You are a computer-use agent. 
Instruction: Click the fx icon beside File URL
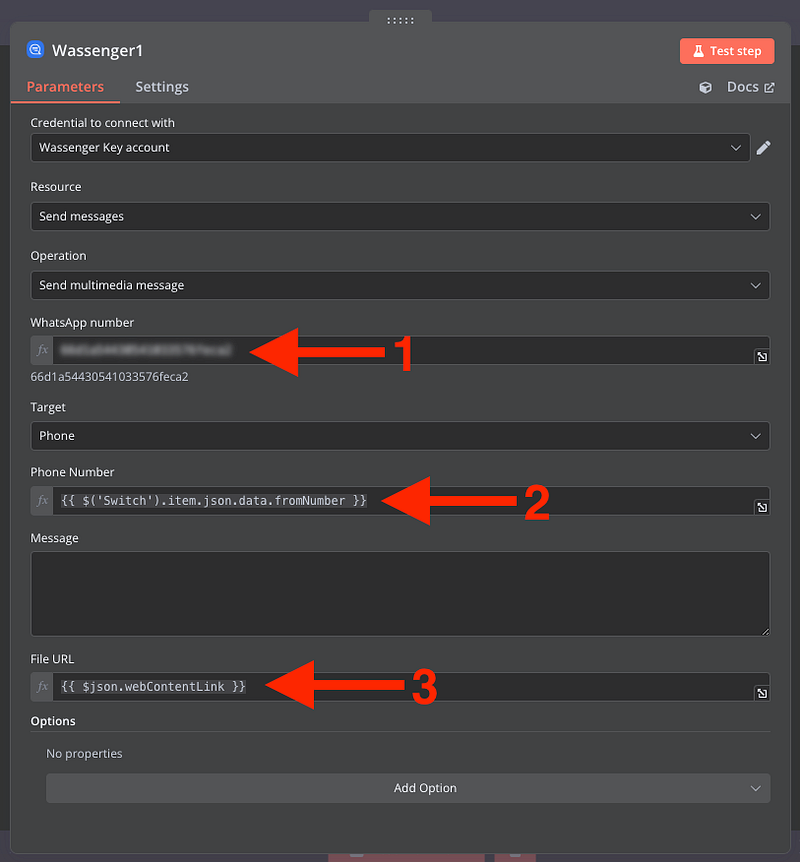42,687
